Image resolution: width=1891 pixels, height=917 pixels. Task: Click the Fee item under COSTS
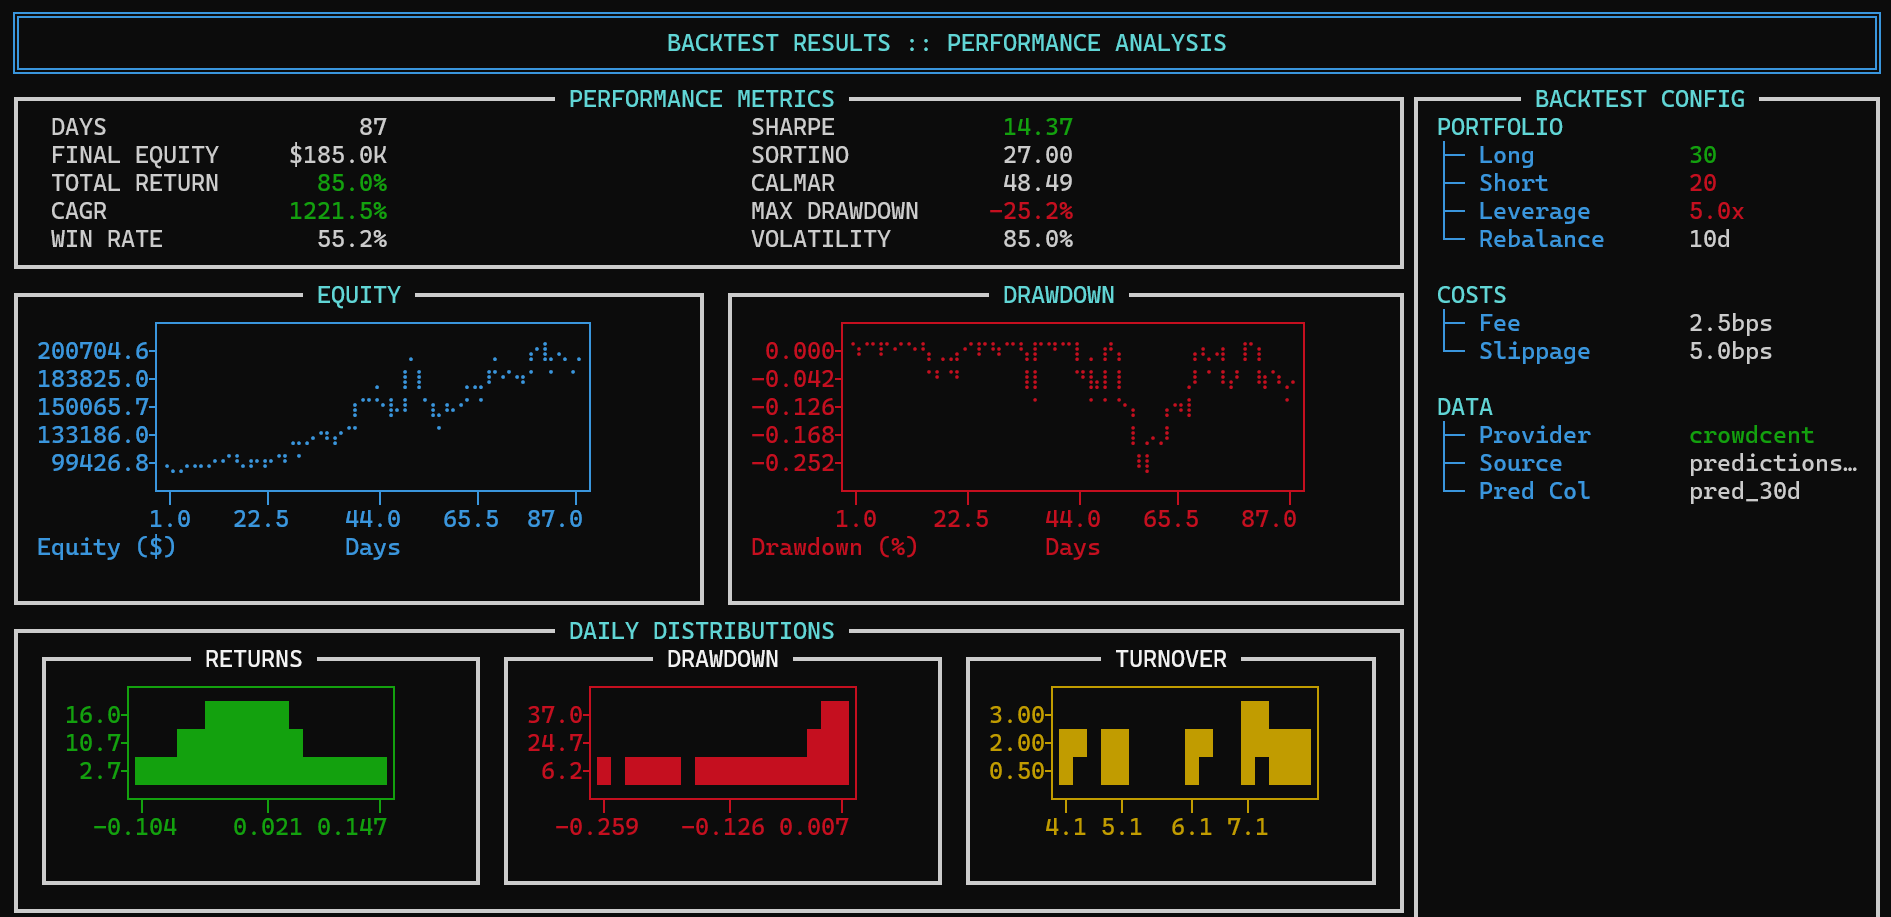pyautogui.click(x=1499, y=323)
